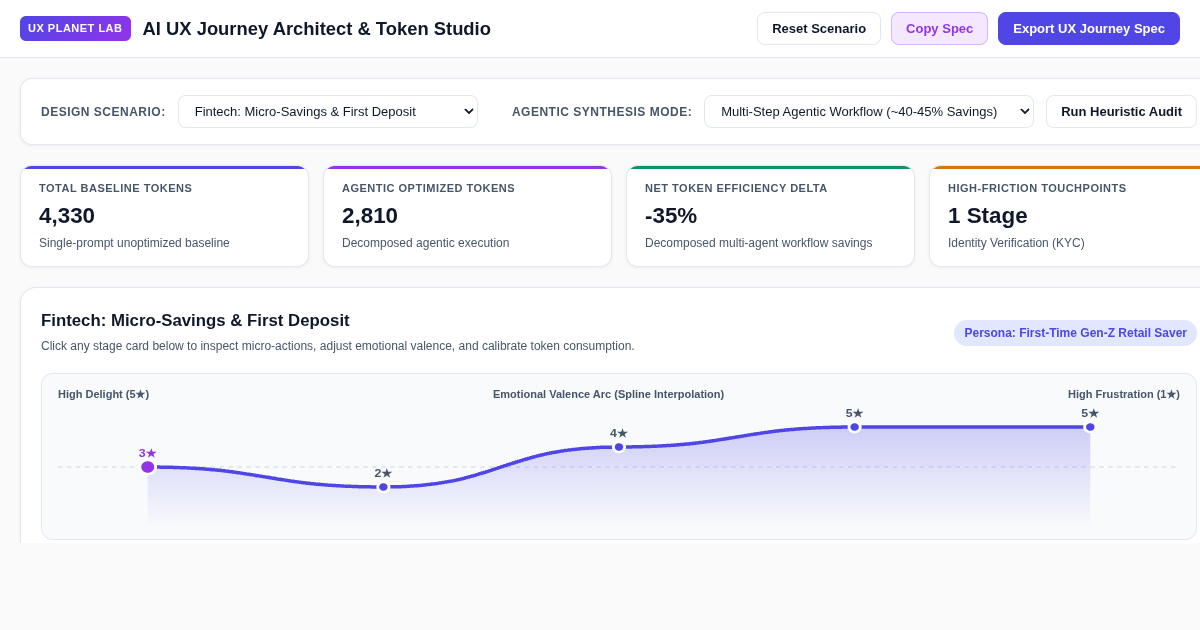Click the 2,810 optimized token value
The image size is (1200, 630).
pos(370,216)
